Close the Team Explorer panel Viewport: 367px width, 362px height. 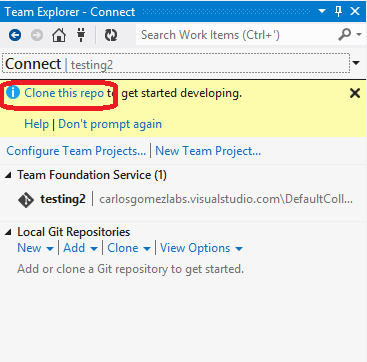click(355, 11)
